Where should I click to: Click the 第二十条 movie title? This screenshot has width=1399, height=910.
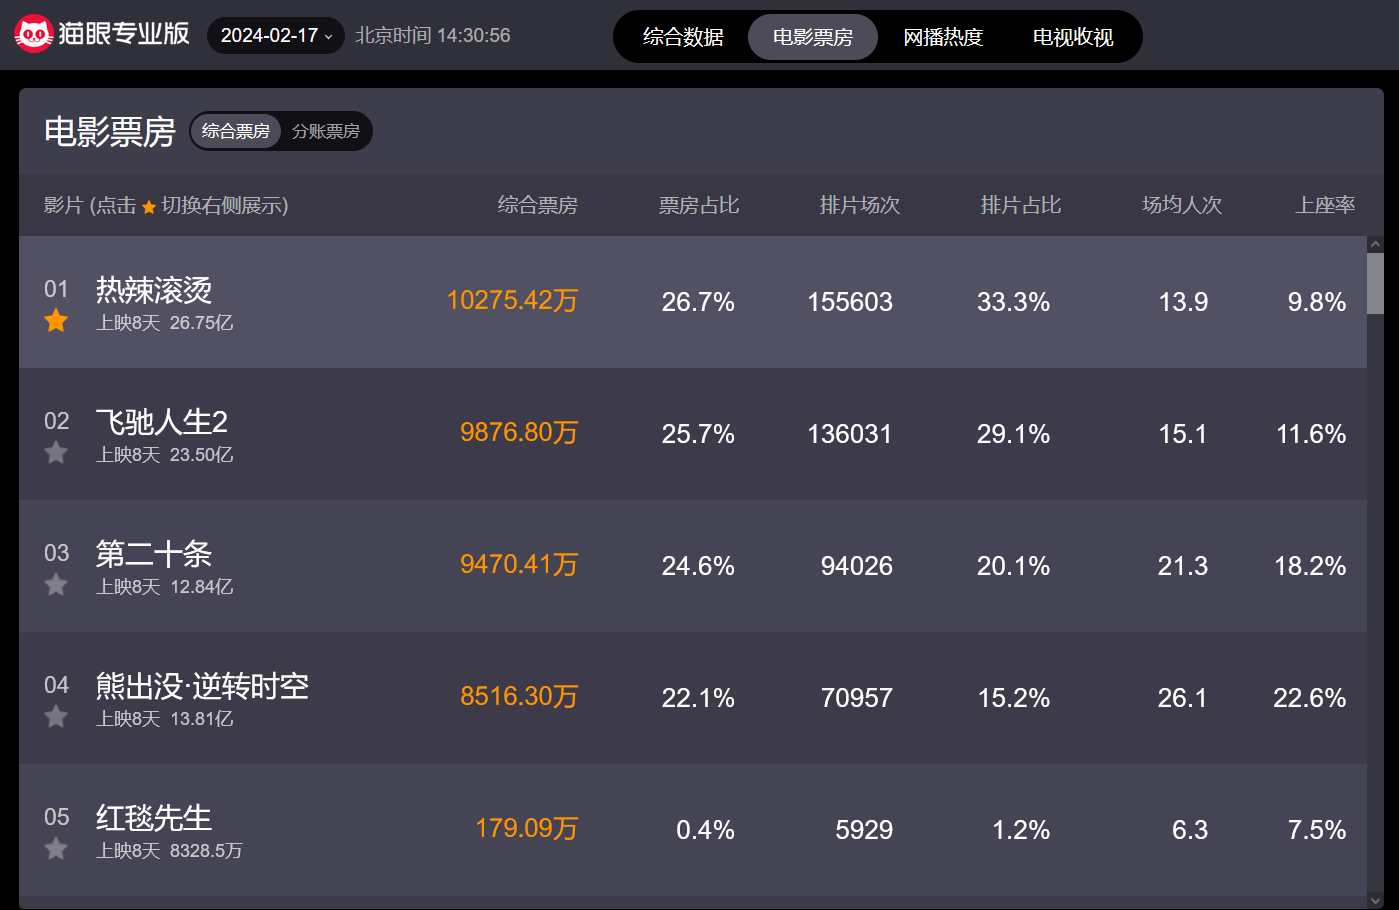pos(154,554)
